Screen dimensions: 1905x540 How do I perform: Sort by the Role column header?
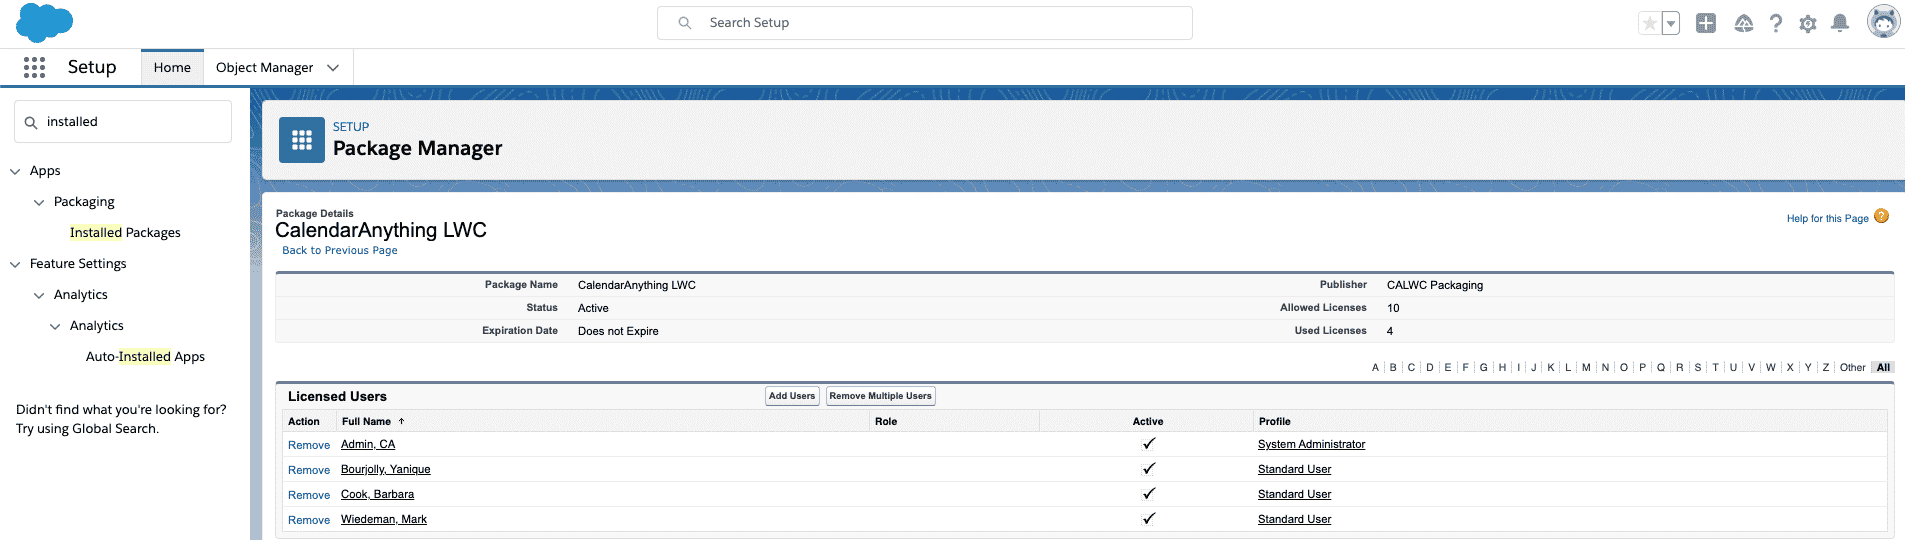(x=886, y=422)
